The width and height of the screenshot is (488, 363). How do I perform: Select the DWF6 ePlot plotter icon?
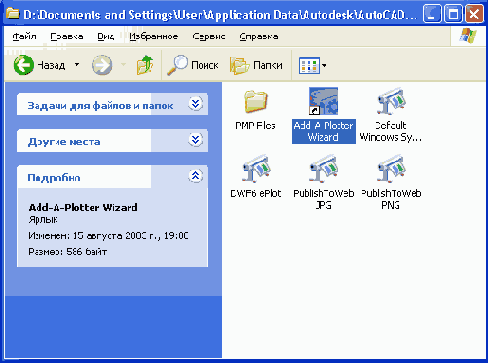tap(256, 168)
